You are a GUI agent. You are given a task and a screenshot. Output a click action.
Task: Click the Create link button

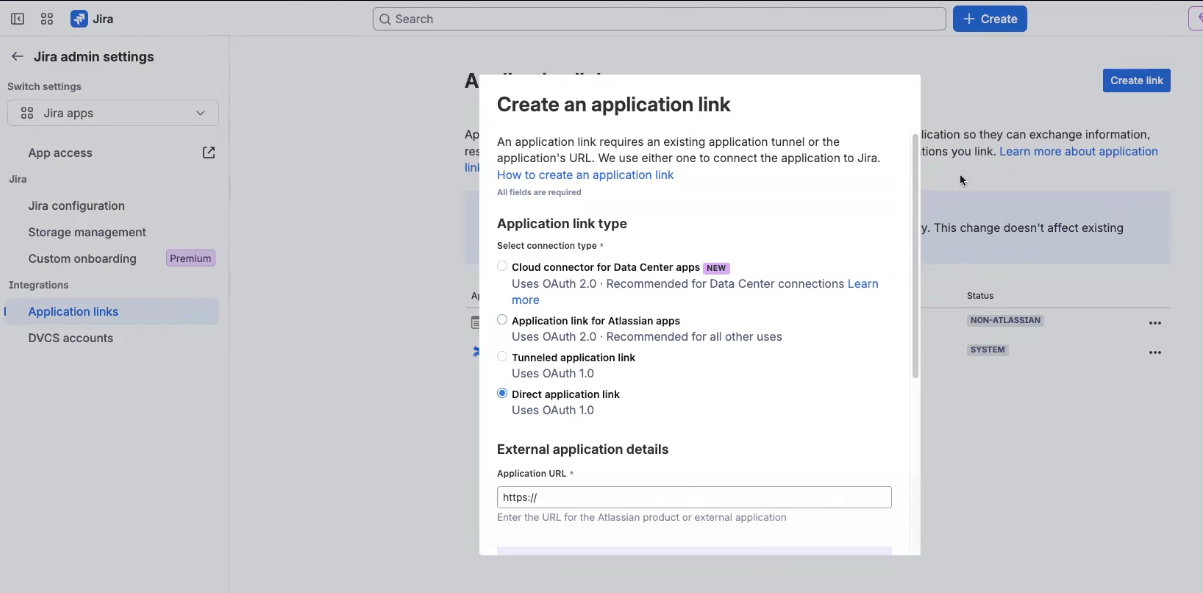click(1137, 80)
